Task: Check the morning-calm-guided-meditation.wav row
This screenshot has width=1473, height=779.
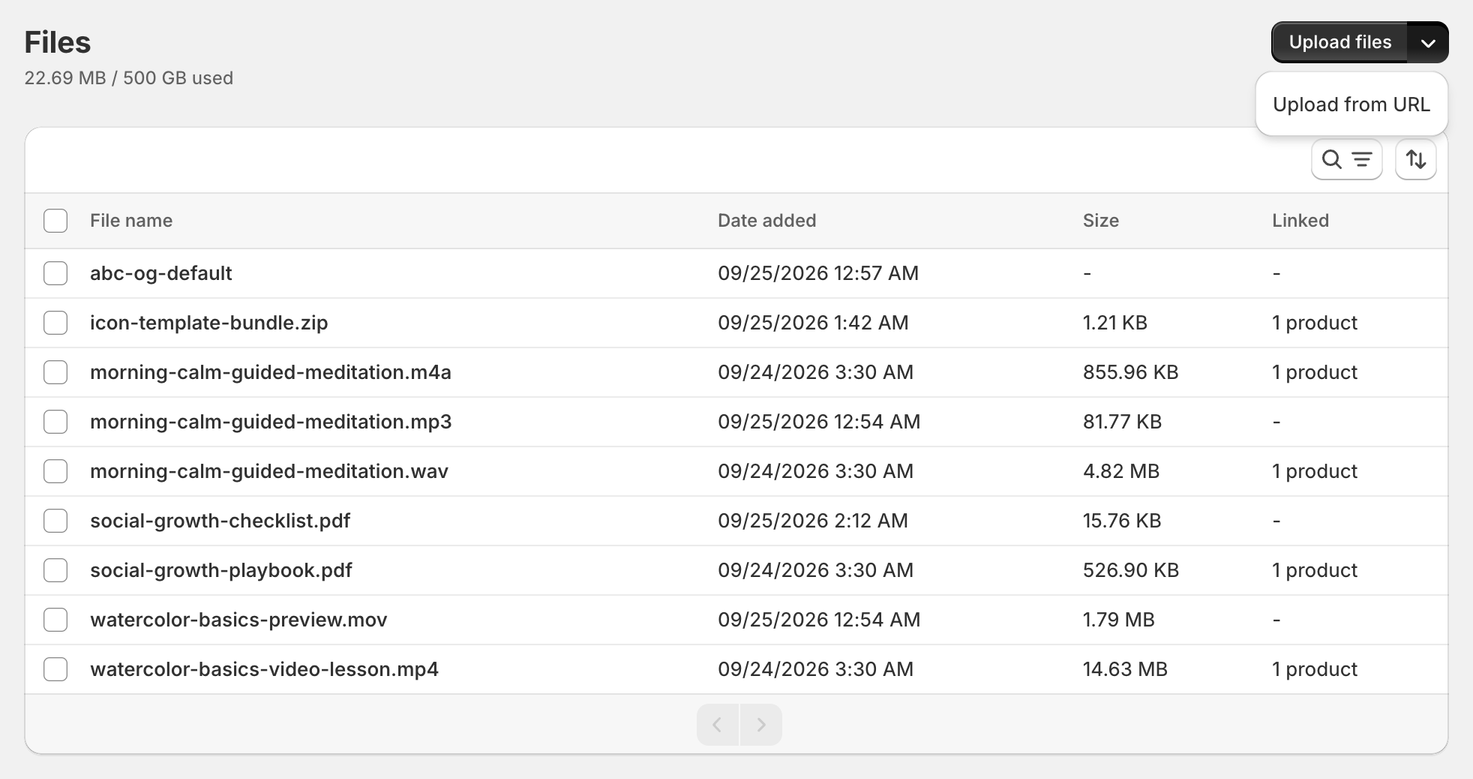Action: (x=56, y=471)
